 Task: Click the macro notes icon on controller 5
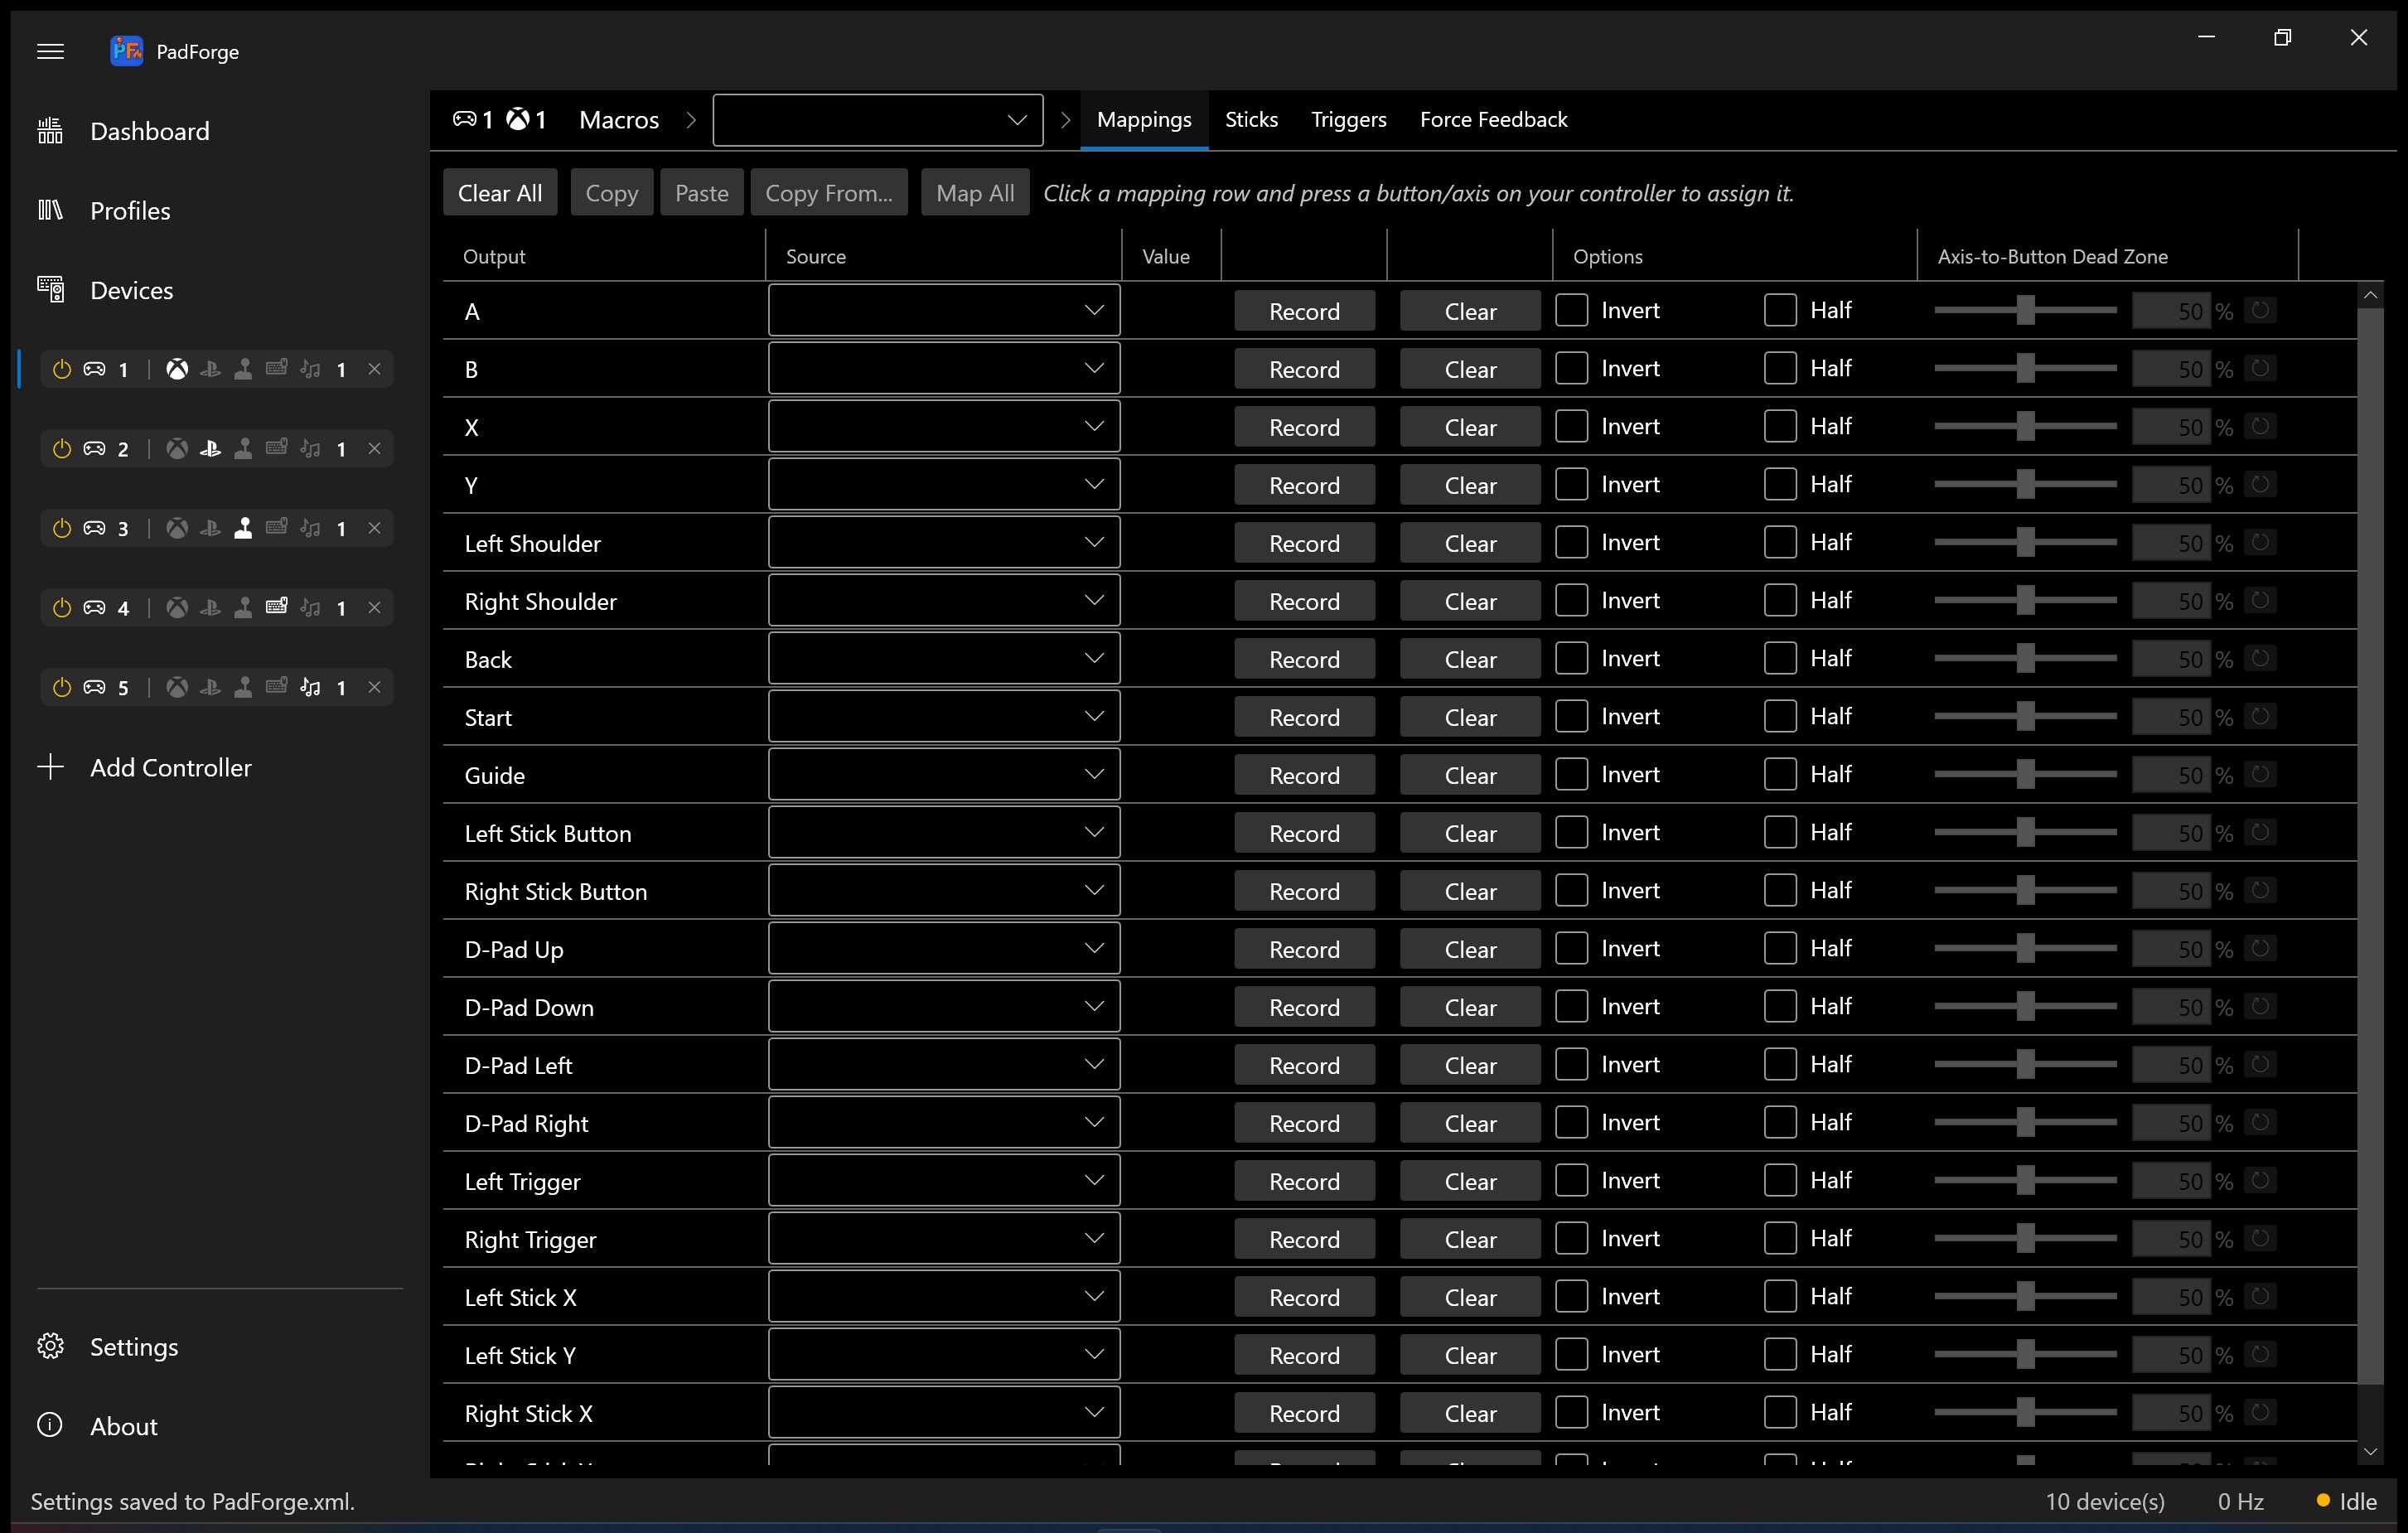point(310,687)
